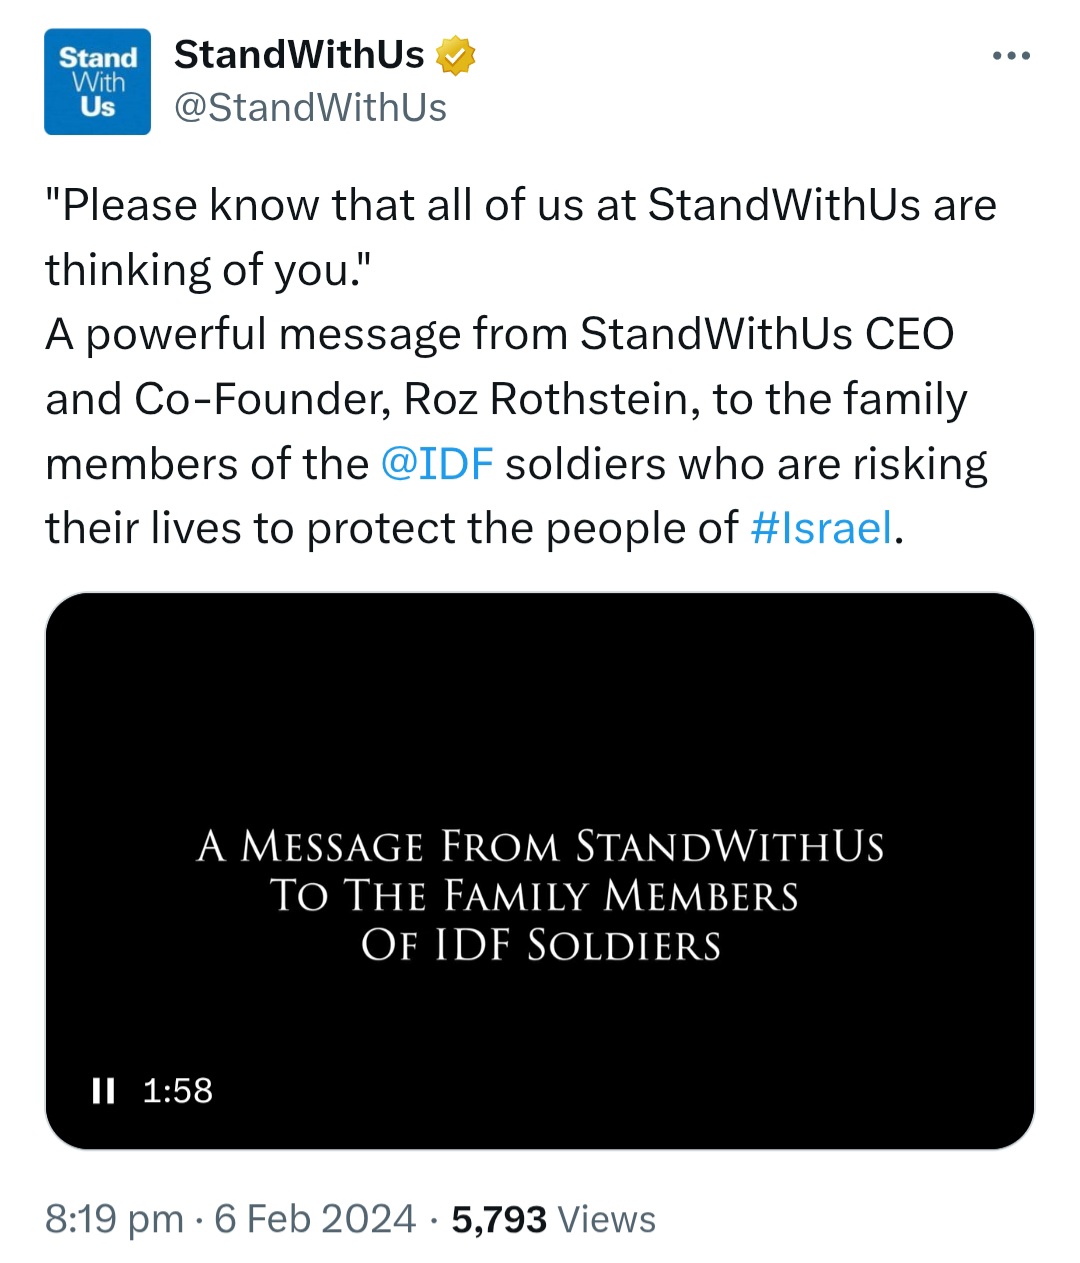Click the video title text frame
The image size is (1080, 1263).
[540, 896]
